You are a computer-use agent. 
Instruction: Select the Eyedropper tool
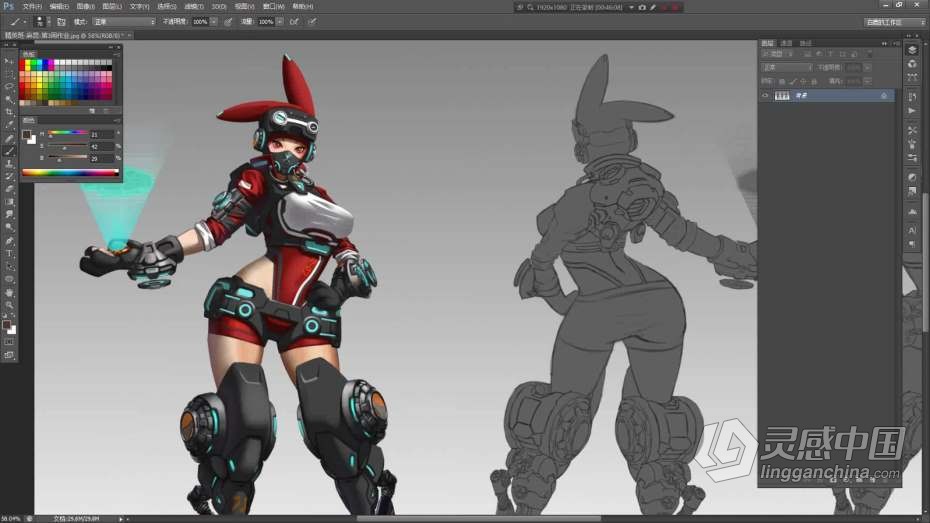[x=9, y=125]
